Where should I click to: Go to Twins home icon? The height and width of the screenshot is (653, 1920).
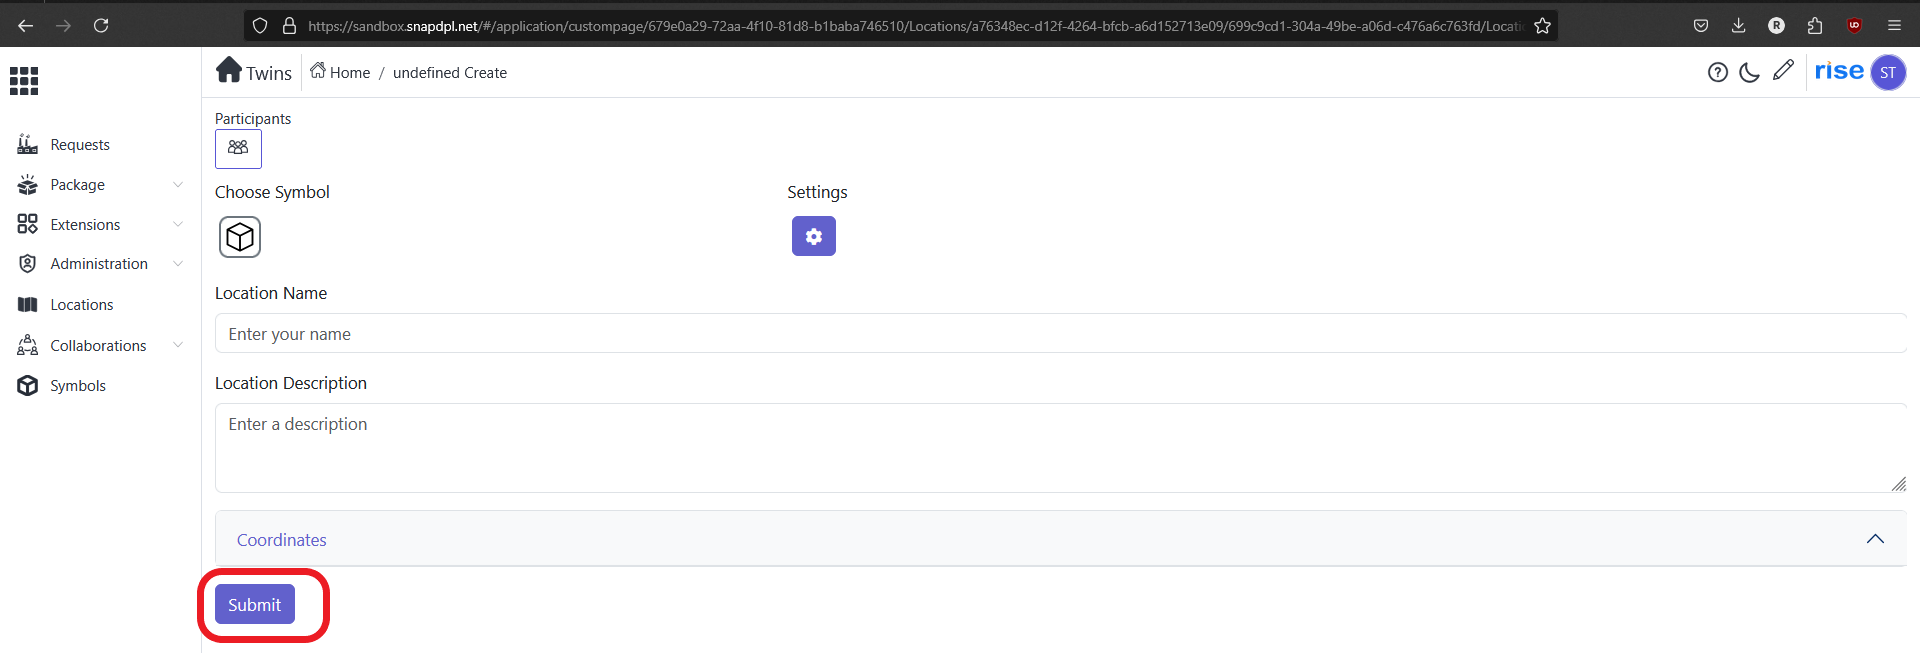point(229,70)
